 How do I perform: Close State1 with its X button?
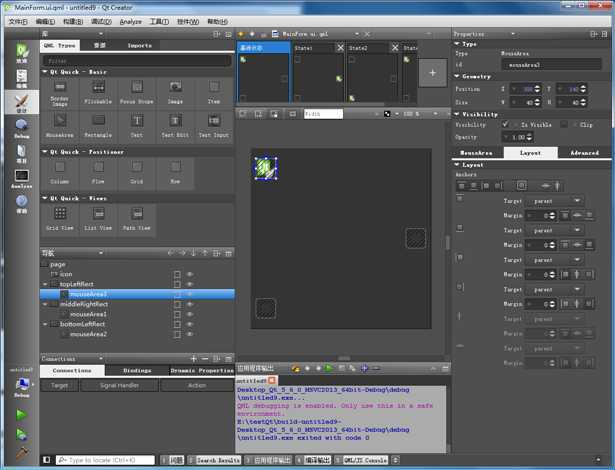[340, 48]
